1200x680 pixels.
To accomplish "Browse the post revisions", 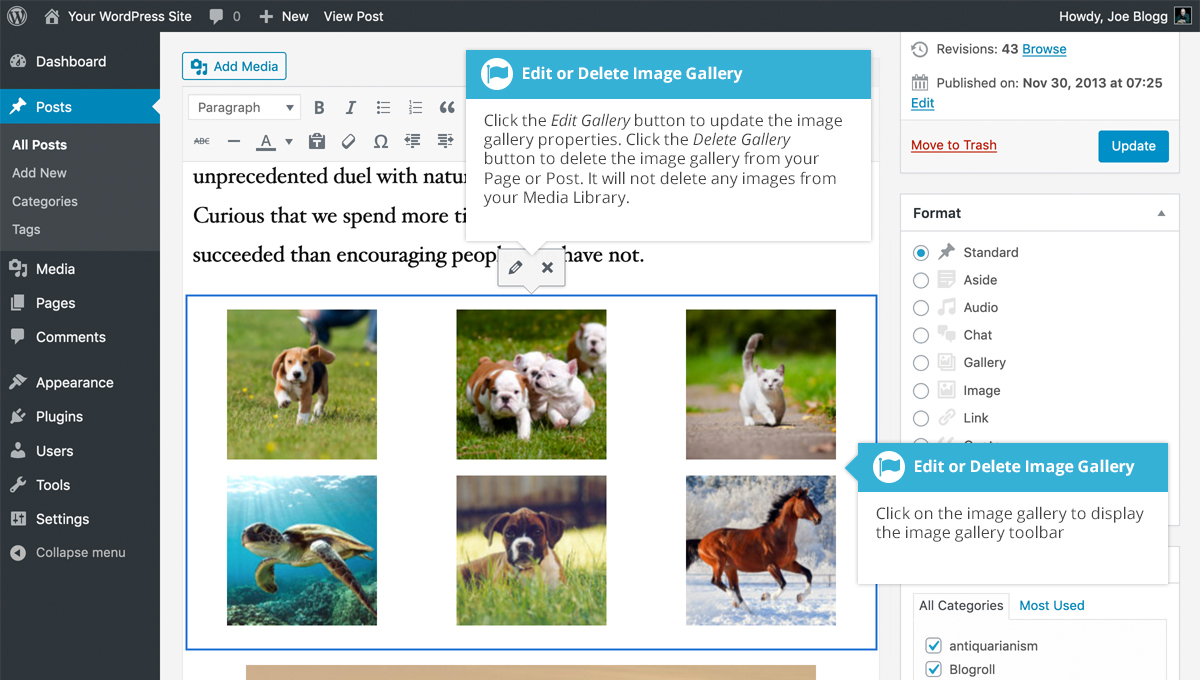I will click(1042, 48).
